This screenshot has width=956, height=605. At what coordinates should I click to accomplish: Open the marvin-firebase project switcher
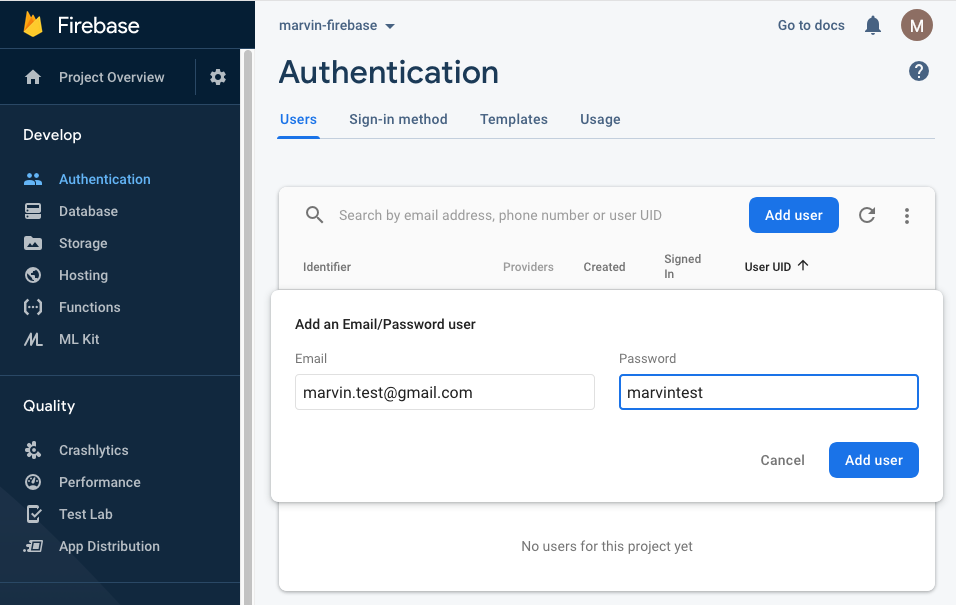(336, 26)
